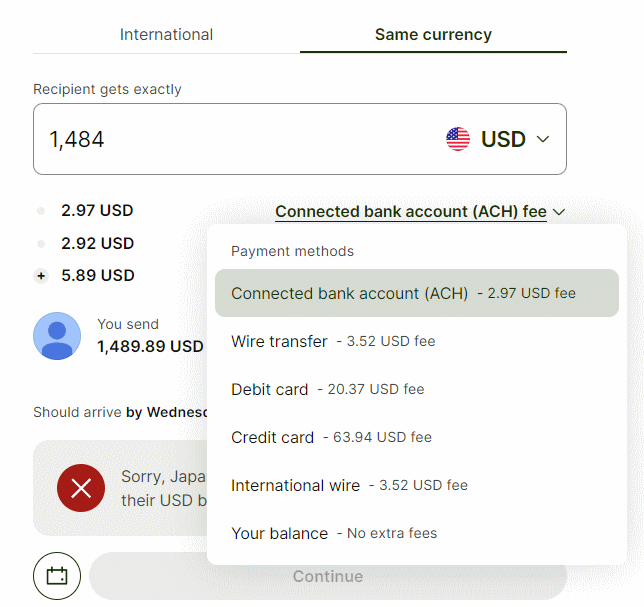Click the calendar schedule icon button
The image size is (644, 607).
tap(57, 576)
